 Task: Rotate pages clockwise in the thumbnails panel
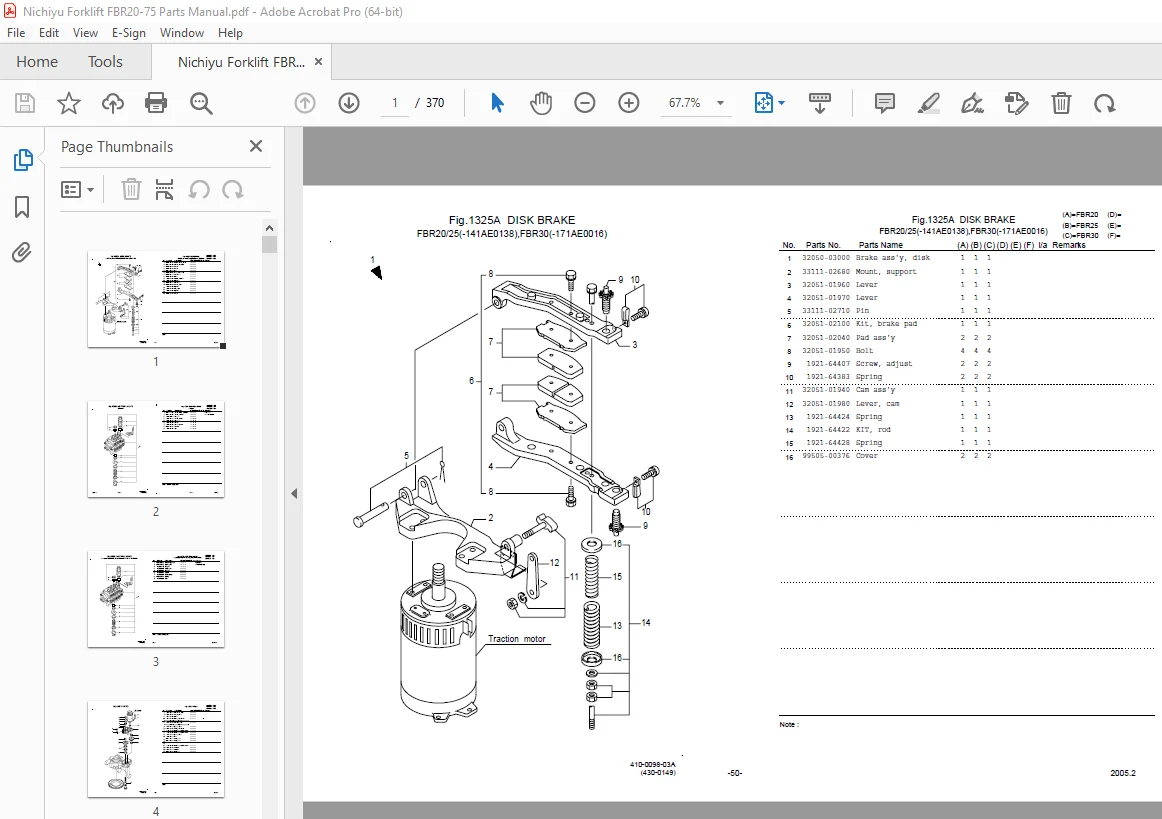pos(233,190)
